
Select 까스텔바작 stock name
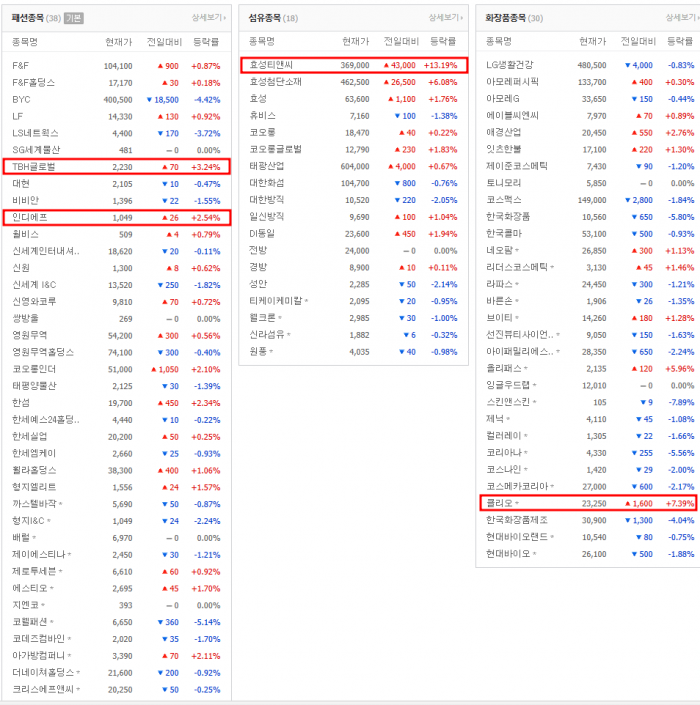pyautogui.click(x=34, y=504)
